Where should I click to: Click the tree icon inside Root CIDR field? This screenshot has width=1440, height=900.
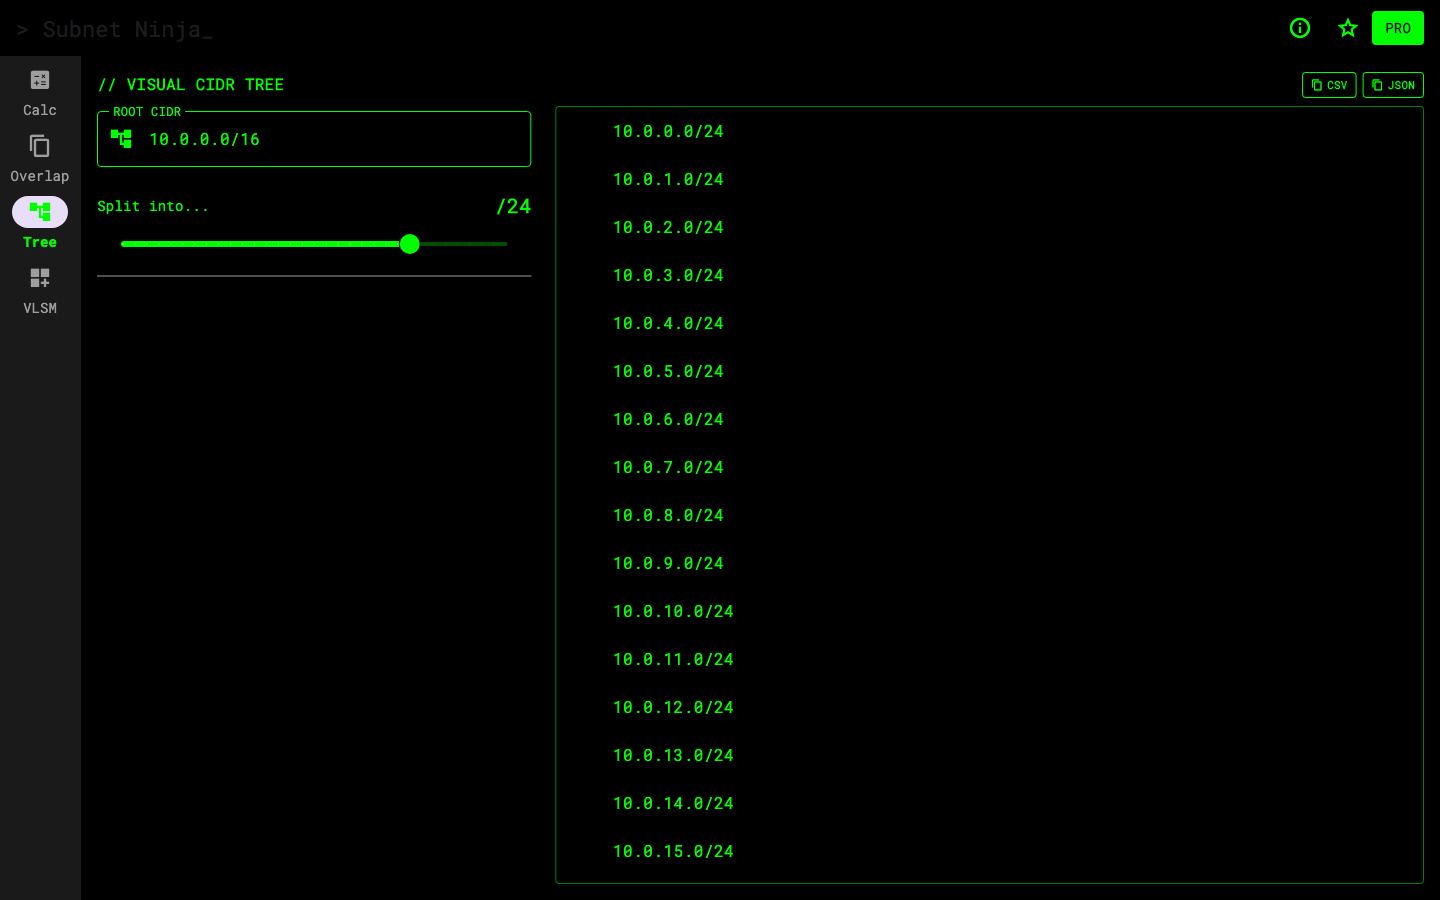121,139
